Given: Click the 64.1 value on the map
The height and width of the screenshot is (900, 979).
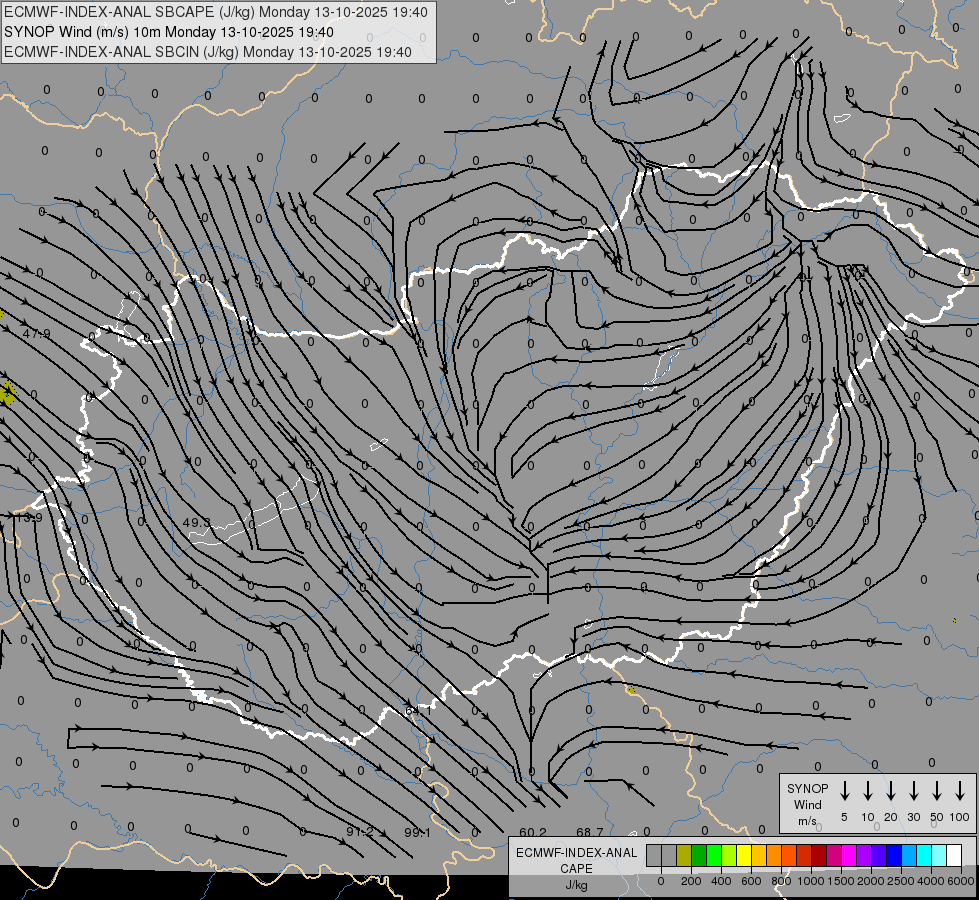Looking at the screenshot, I should coord(418,711).
